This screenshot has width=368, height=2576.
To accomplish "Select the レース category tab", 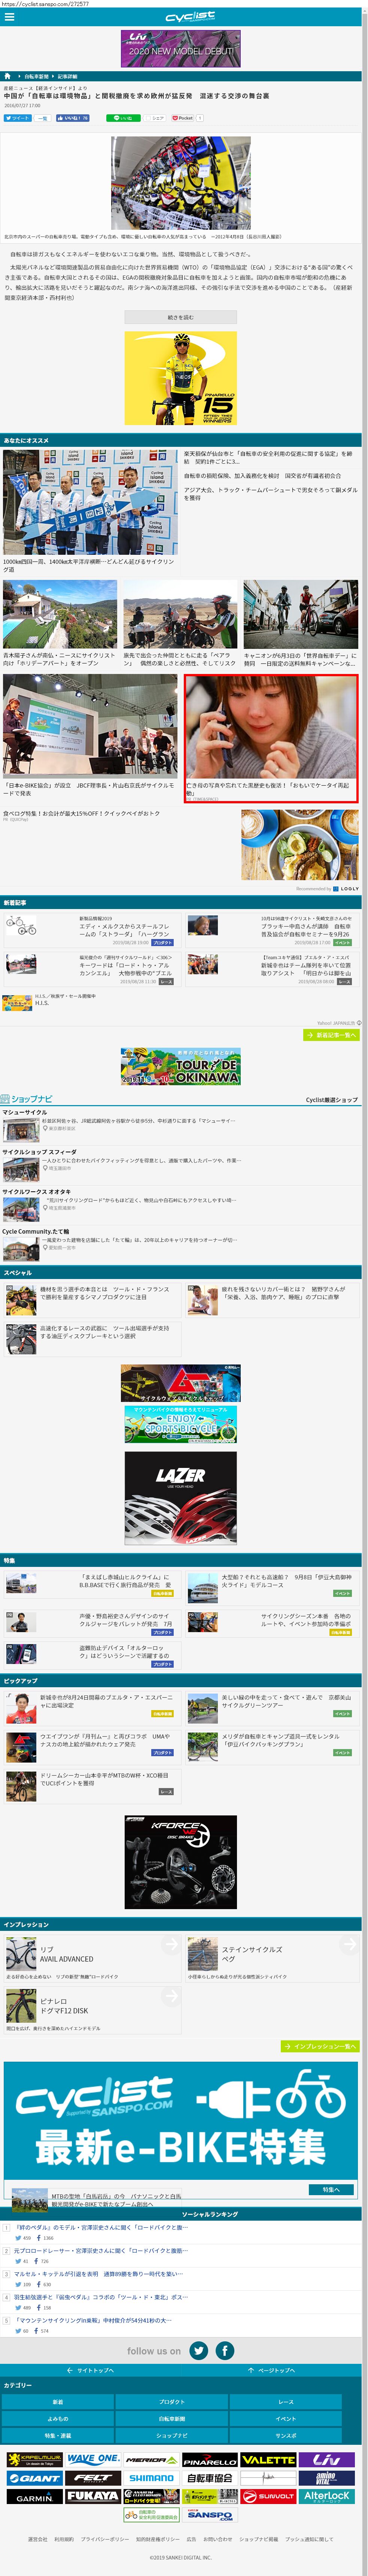I will pos(286,2402).
